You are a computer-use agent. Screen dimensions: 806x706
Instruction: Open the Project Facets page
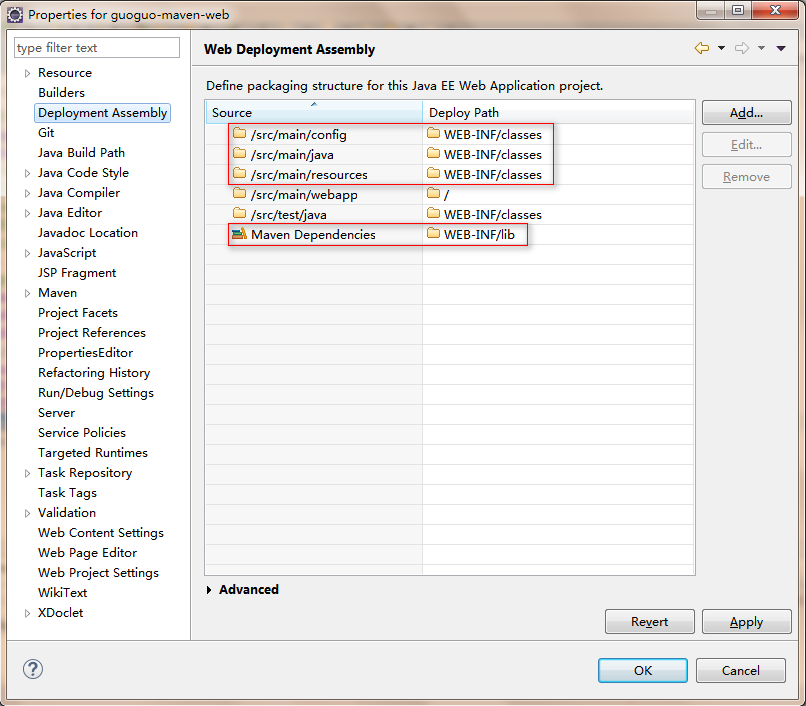[78, 313]
